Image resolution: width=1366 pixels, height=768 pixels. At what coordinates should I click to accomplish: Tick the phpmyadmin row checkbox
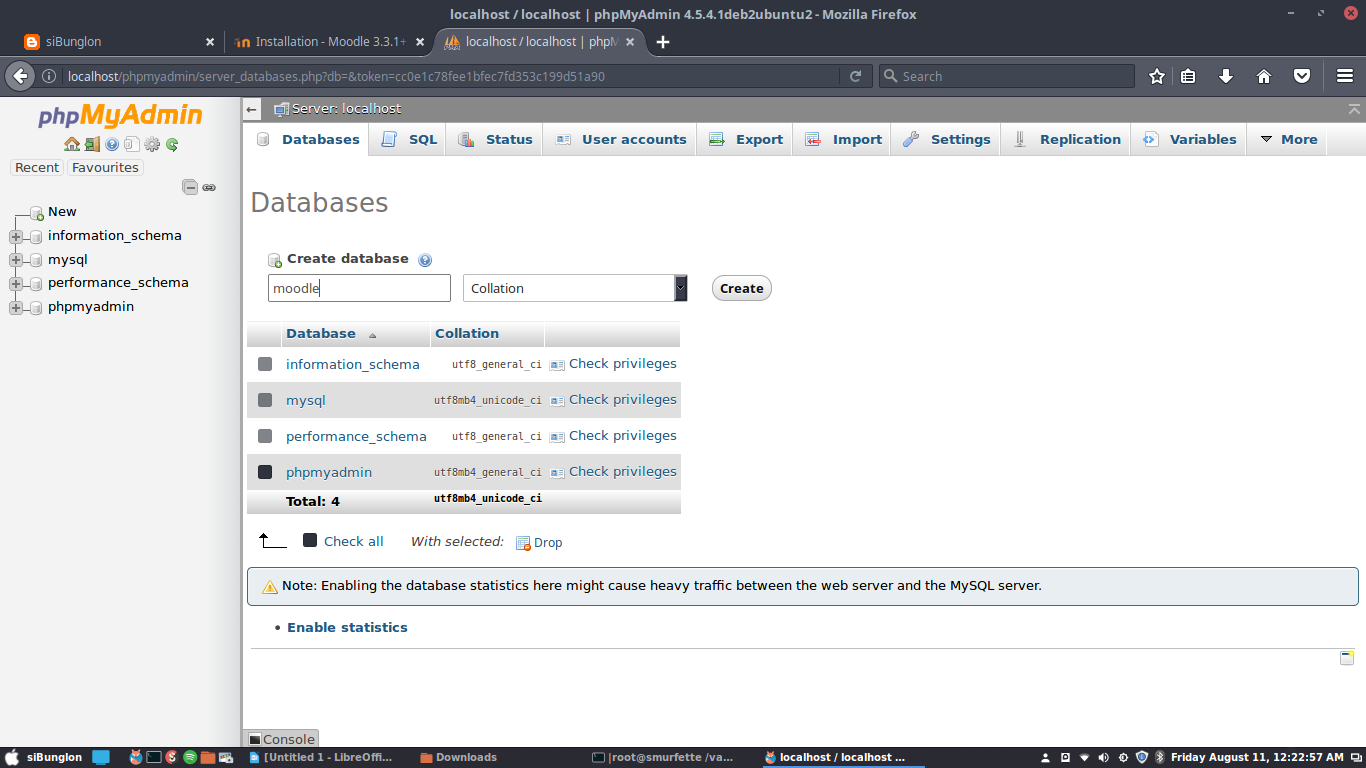pyautogui.click(x=265, y=472)
